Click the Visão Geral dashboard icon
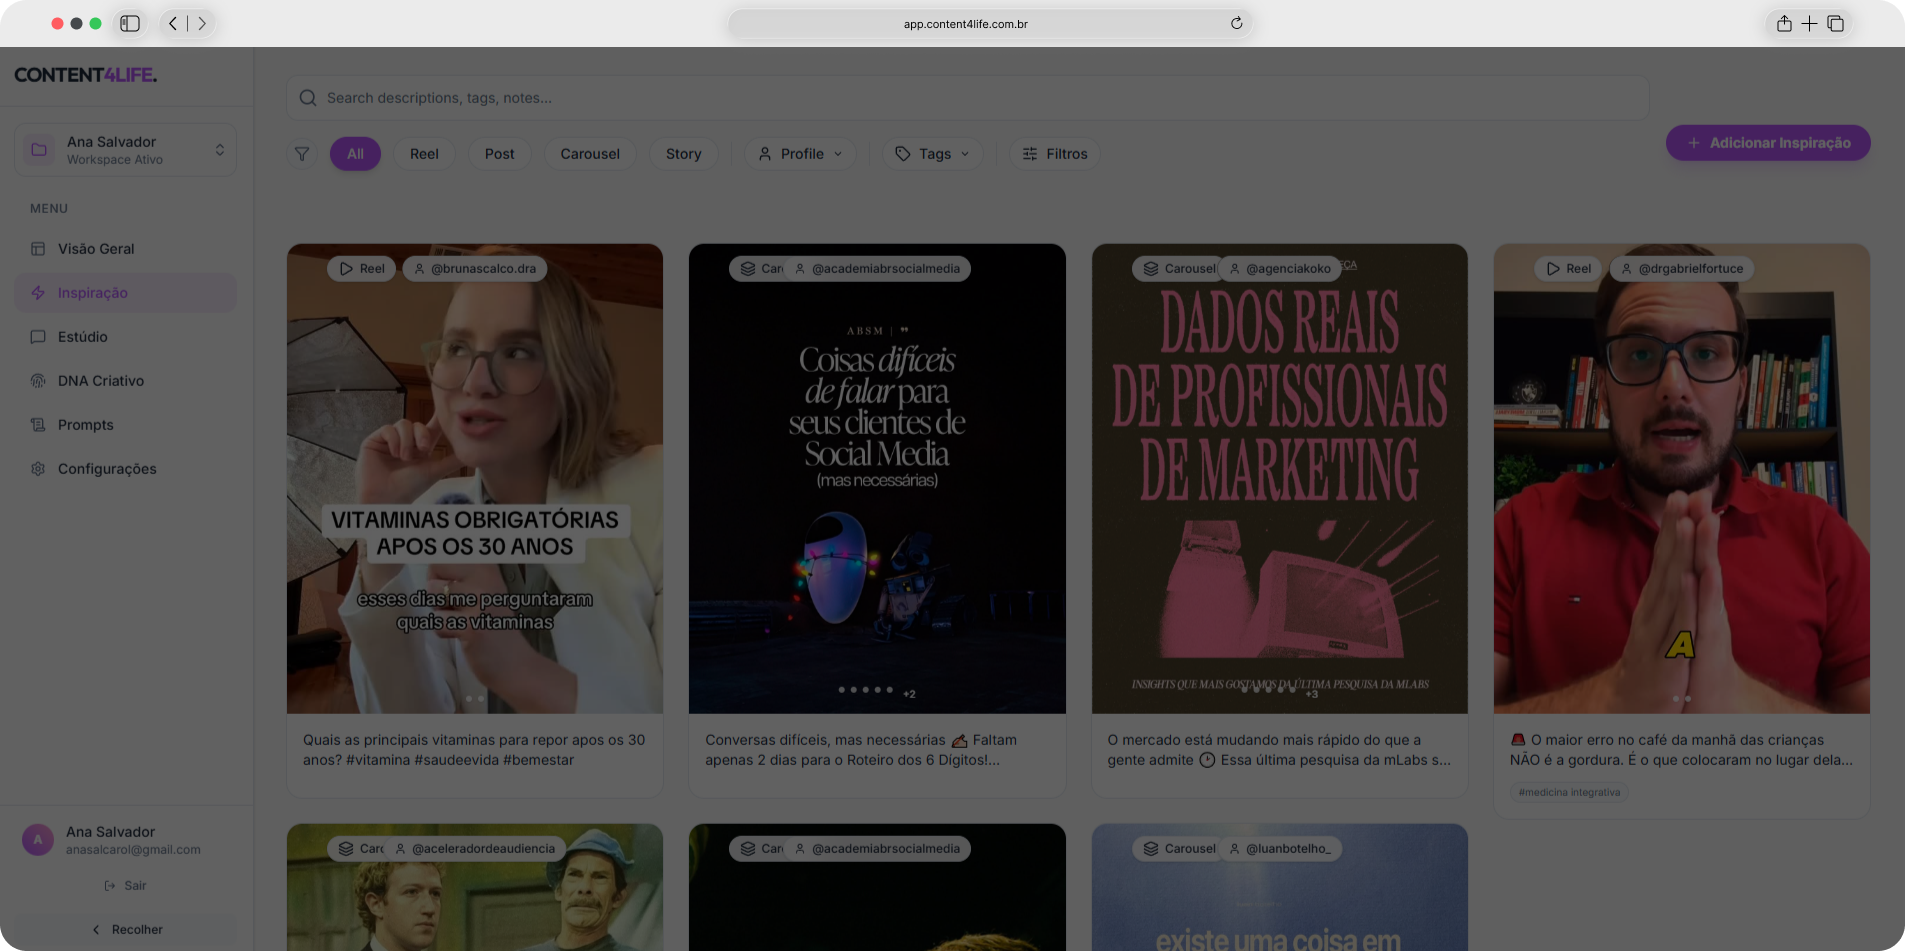1905x951 pixels. (38, 249)
